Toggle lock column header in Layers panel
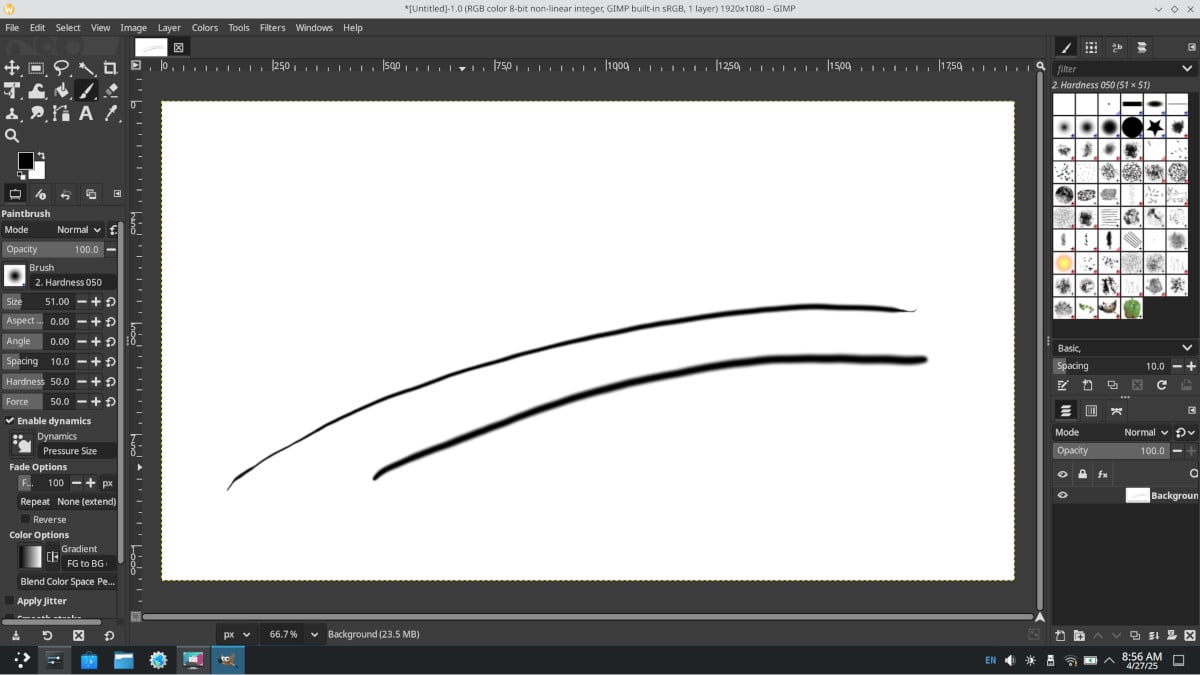 pyautogui.click(x=1082, y=474)
